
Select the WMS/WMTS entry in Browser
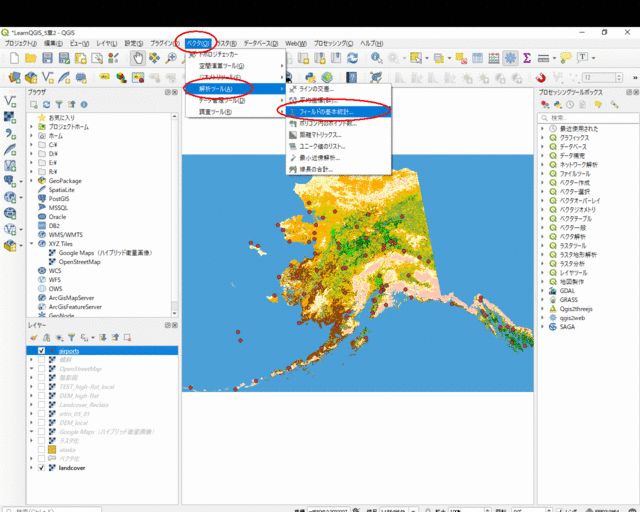pyautogui.click(x=66, y=235)
